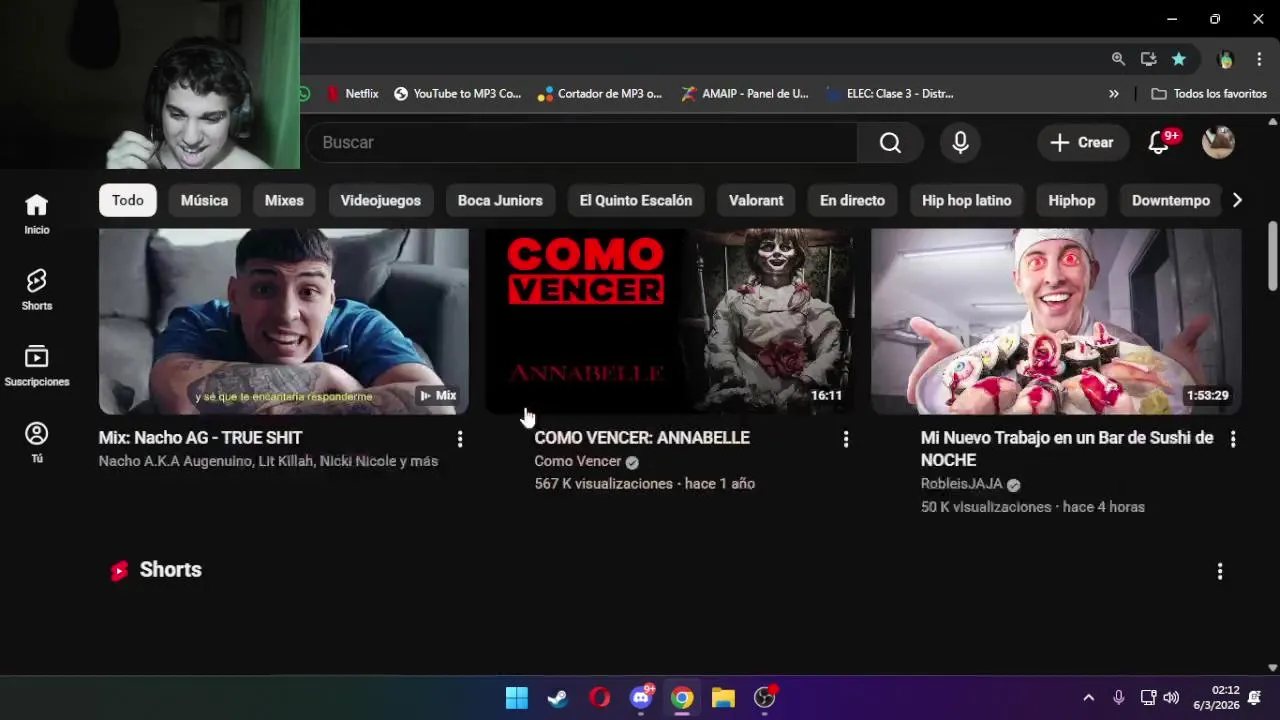Image resolution: width=1280 pixels, height=720 pixels.
Task: Select the Todo filter chip
Action: (x=128, y=200)
